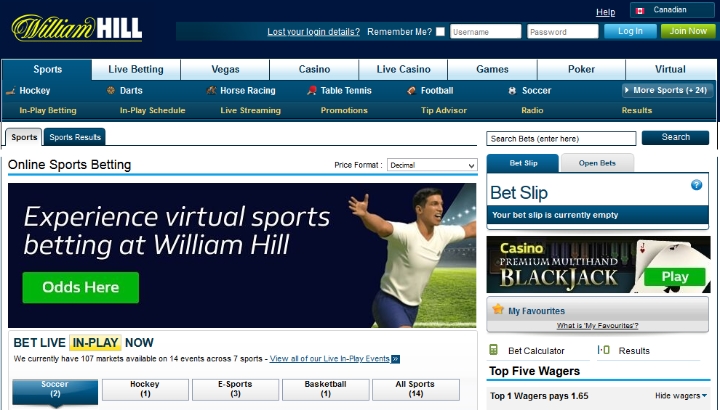Click Top 1 Wagers pays 1.65 text
The image size is (720, 410).
click(539, 396)
